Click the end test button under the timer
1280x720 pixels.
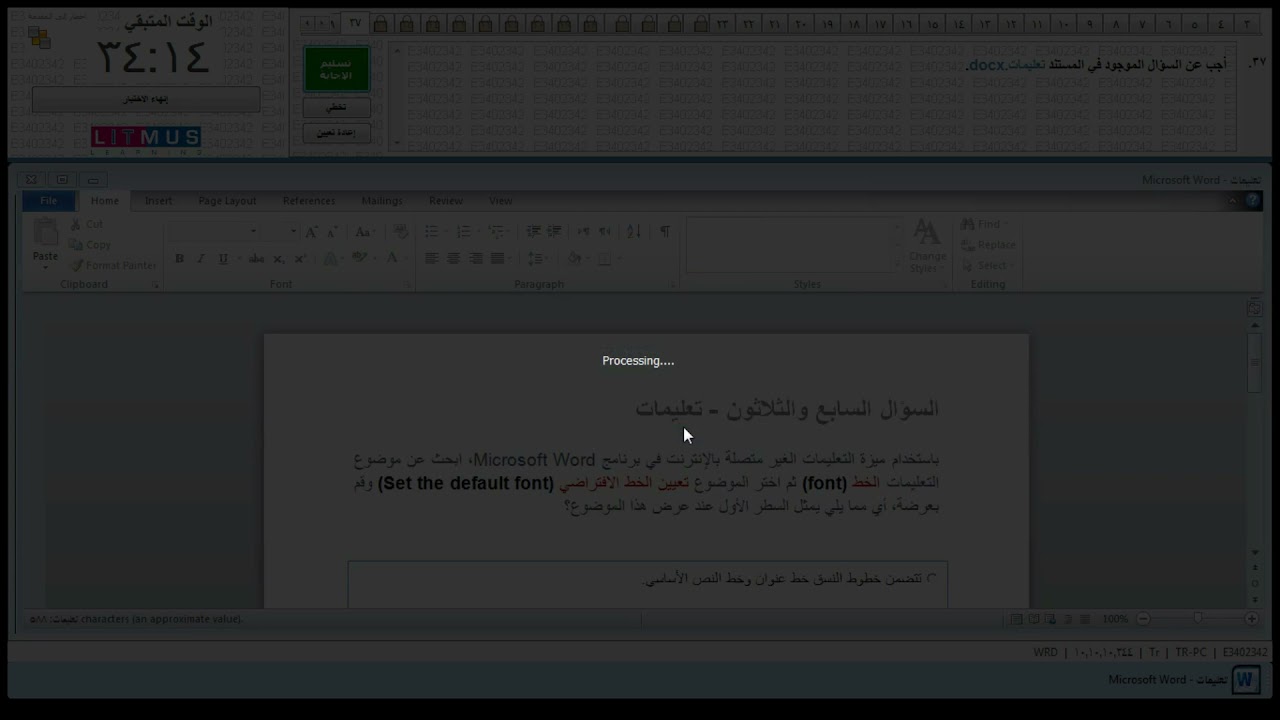146,99
